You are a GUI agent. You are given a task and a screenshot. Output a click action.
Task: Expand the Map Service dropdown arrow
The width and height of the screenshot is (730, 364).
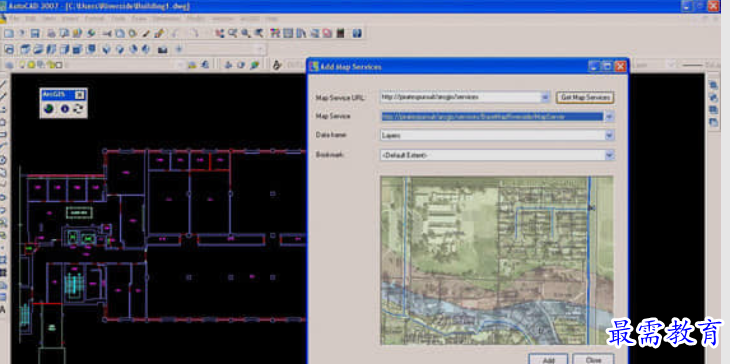pyautogui.click(x=609, y=116)
